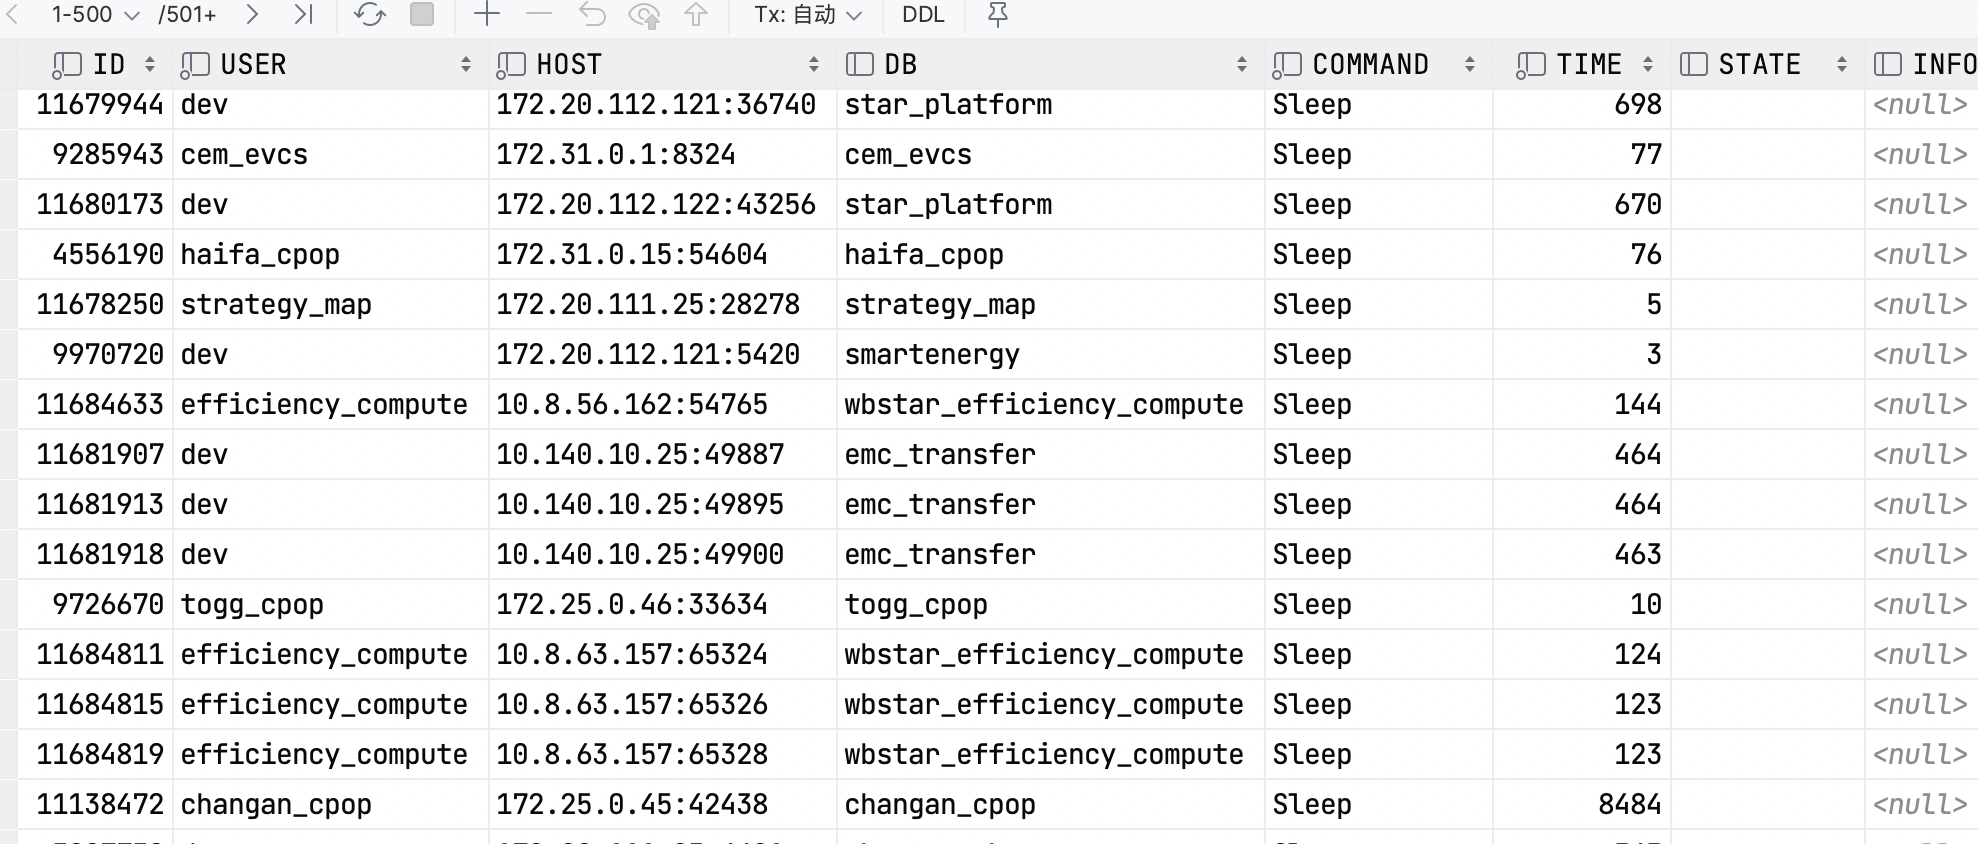Select the DB cell cem_evcs
This screenshot has width=1978, height=844.
pos(1051,154)
